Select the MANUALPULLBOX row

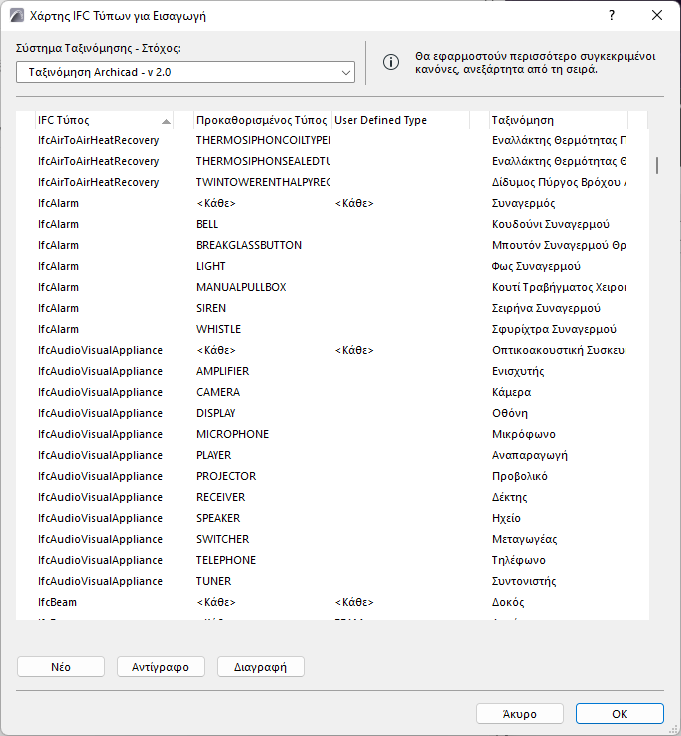pos(332,287)
